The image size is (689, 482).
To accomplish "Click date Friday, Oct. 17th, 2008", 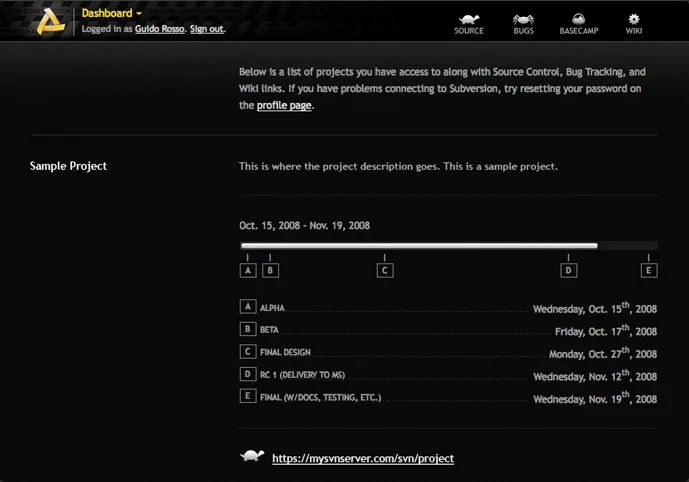I will coord(606,330).
